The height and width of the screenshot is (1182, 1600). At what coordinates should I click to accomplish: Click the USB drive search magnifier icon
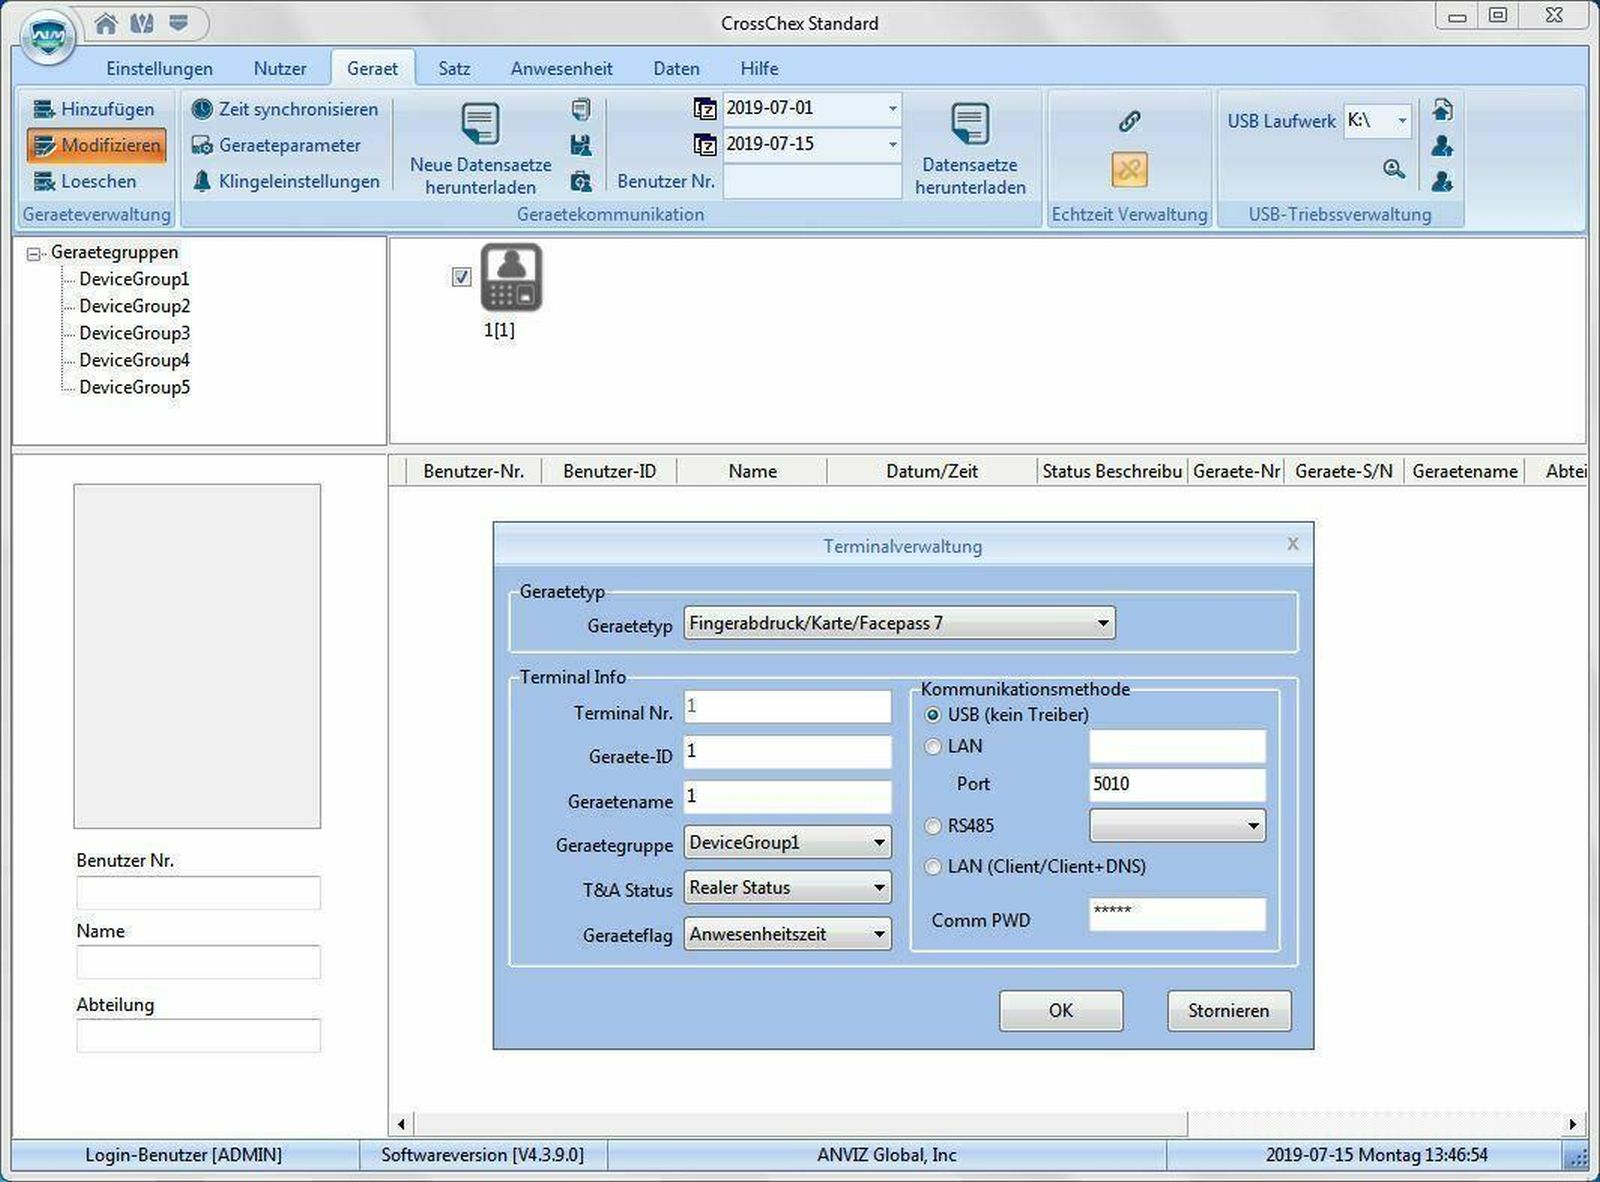[1393, 169]
